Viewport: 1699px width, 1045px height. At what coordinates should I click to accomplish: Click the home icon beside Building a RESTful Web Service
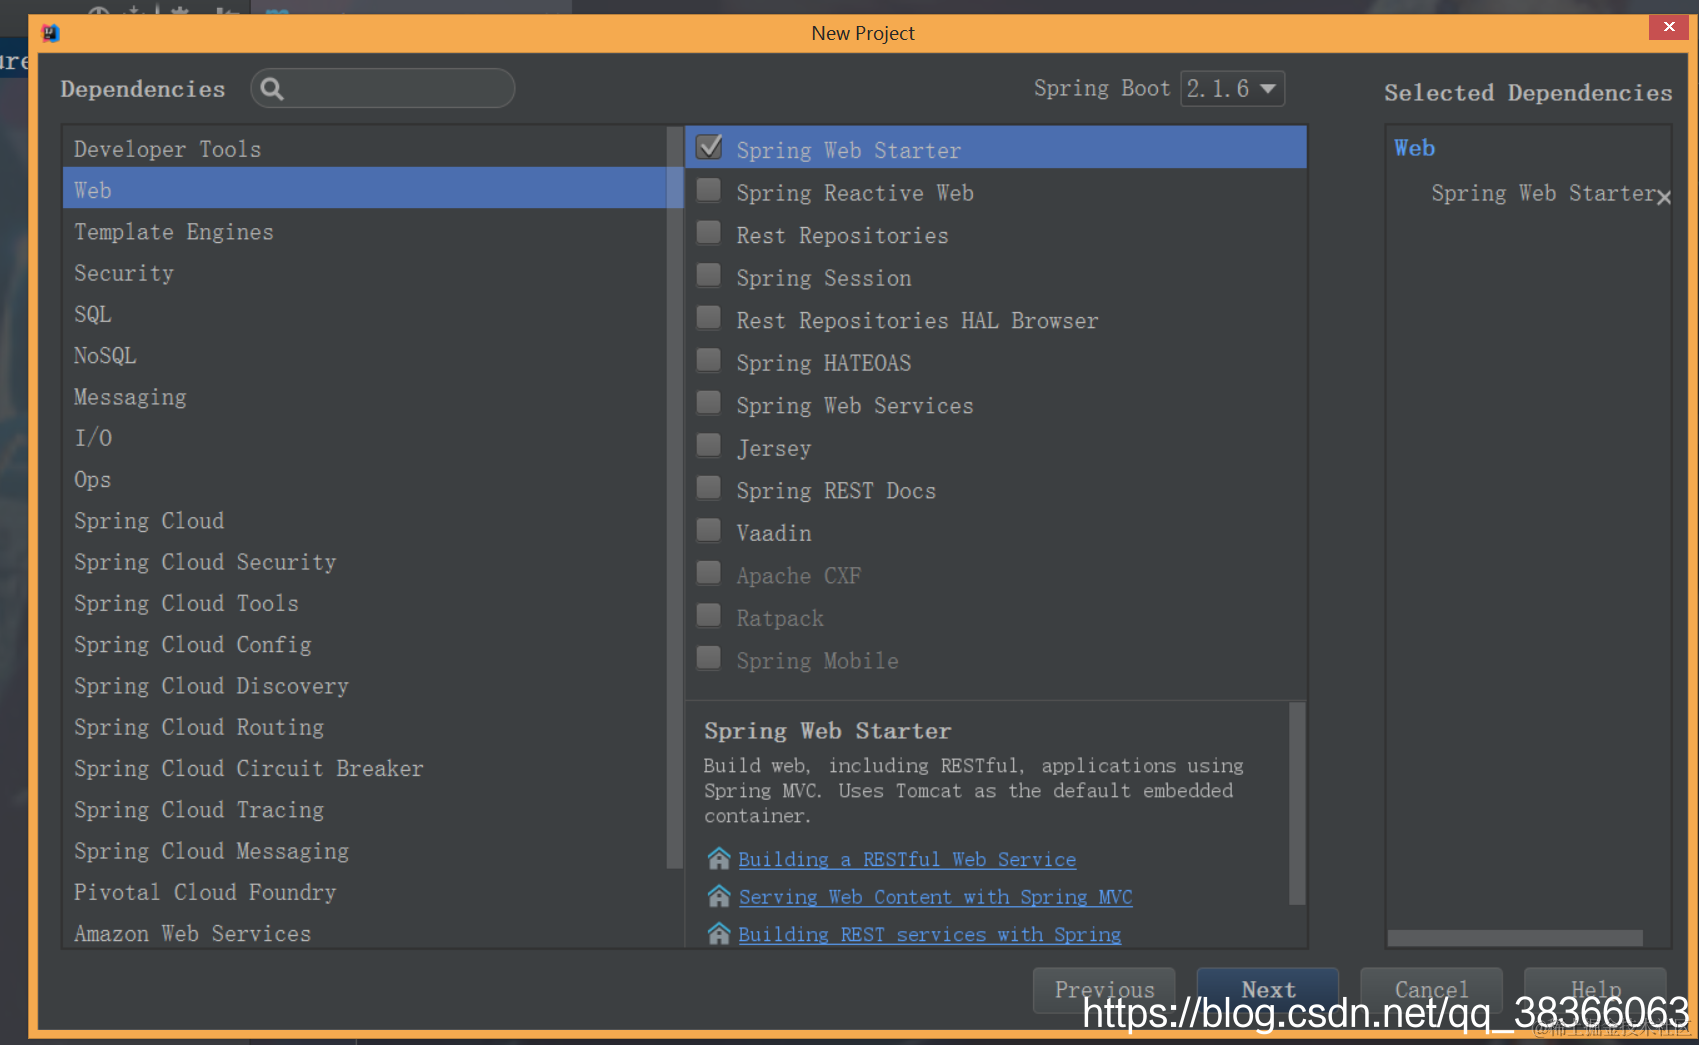click(x=719, y=859)
